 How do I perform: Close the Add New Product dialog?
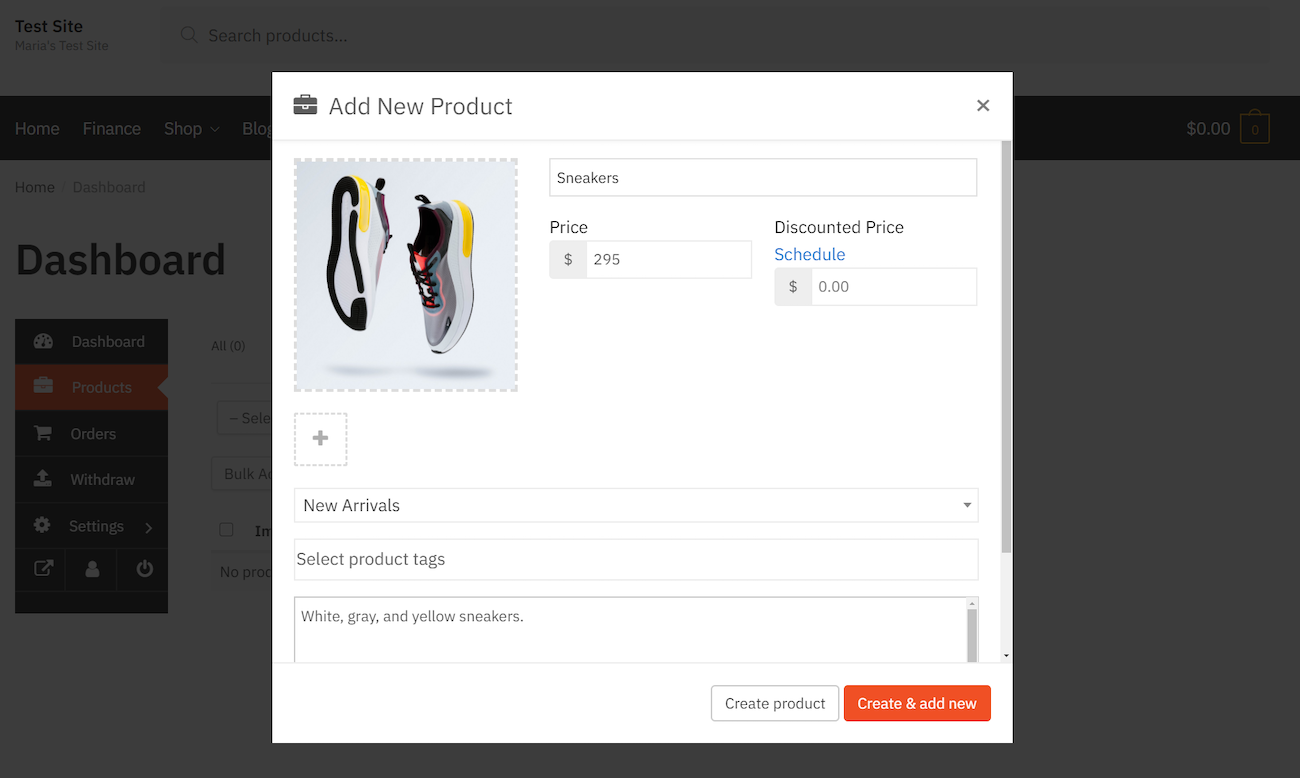(x=983, y=106)
